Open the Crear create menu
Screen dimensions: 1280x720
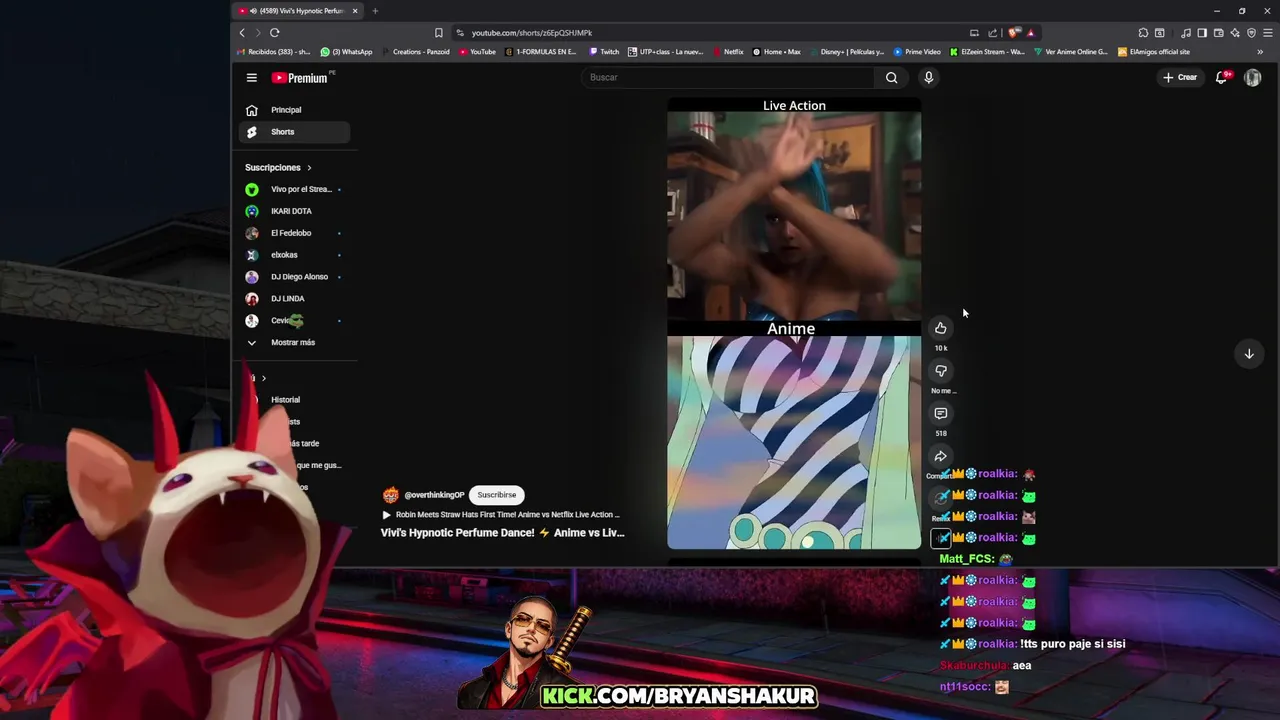(1179, 77)
